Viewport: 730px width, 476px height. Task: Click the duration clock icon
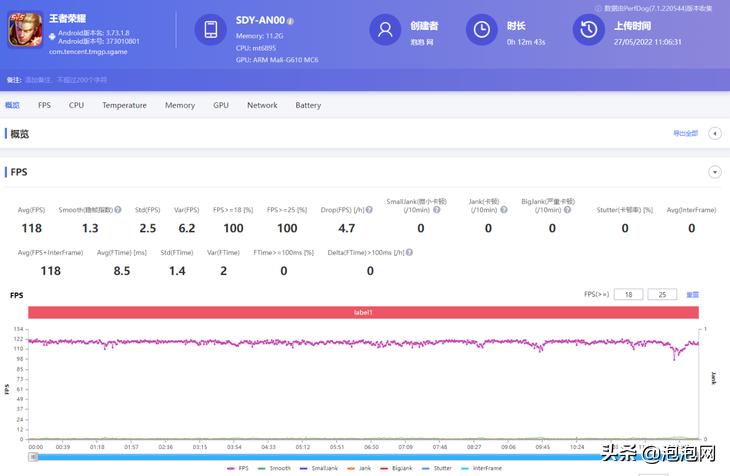tap(482, 30)
